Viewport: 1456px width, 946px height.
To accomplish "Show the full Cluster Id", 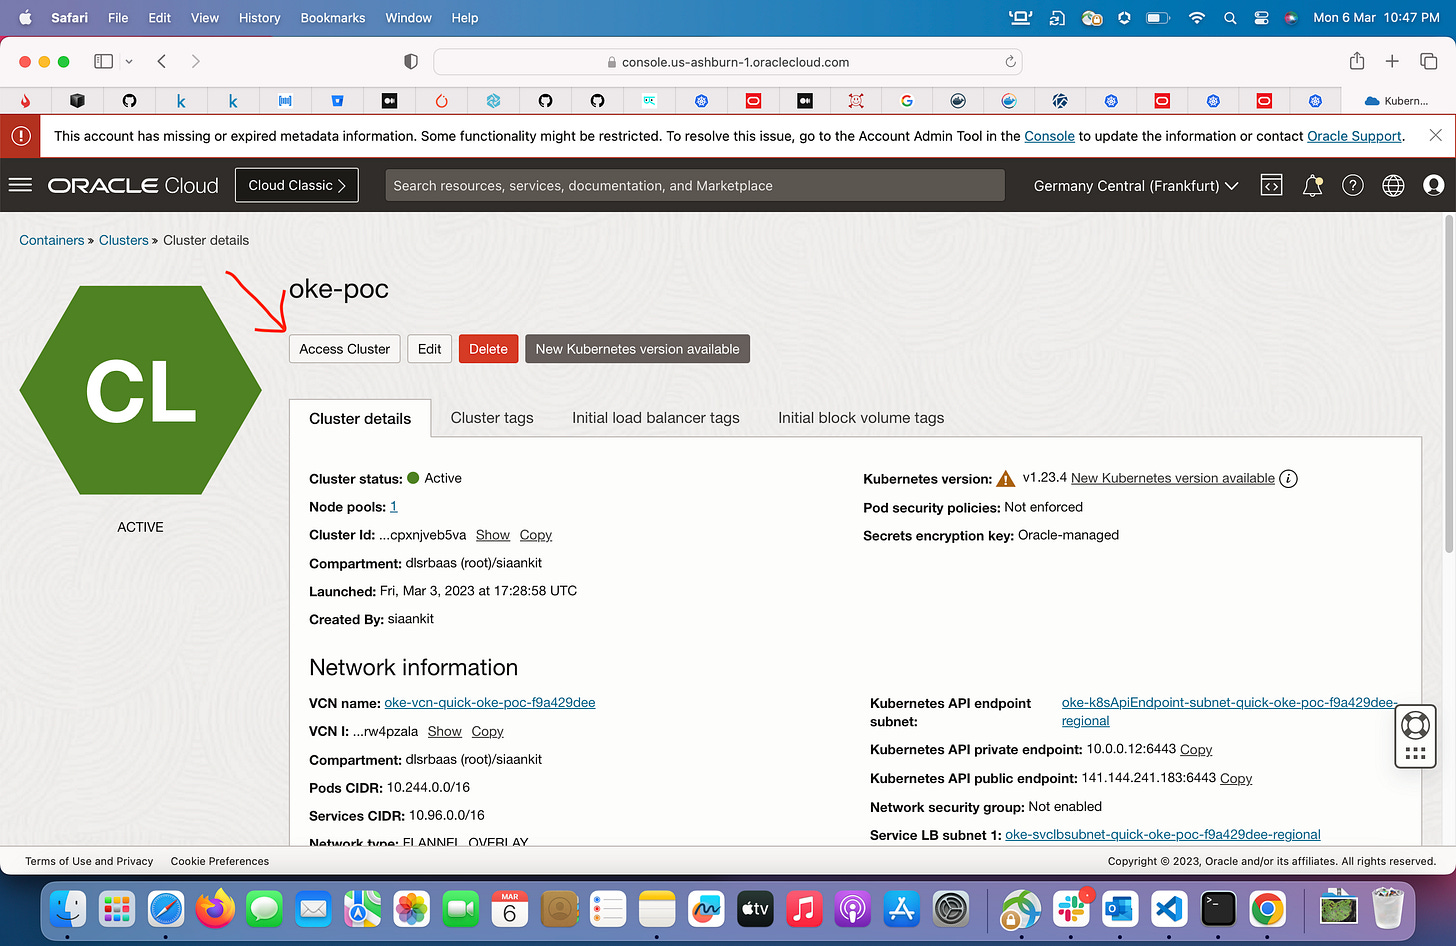I will point(493,535).
